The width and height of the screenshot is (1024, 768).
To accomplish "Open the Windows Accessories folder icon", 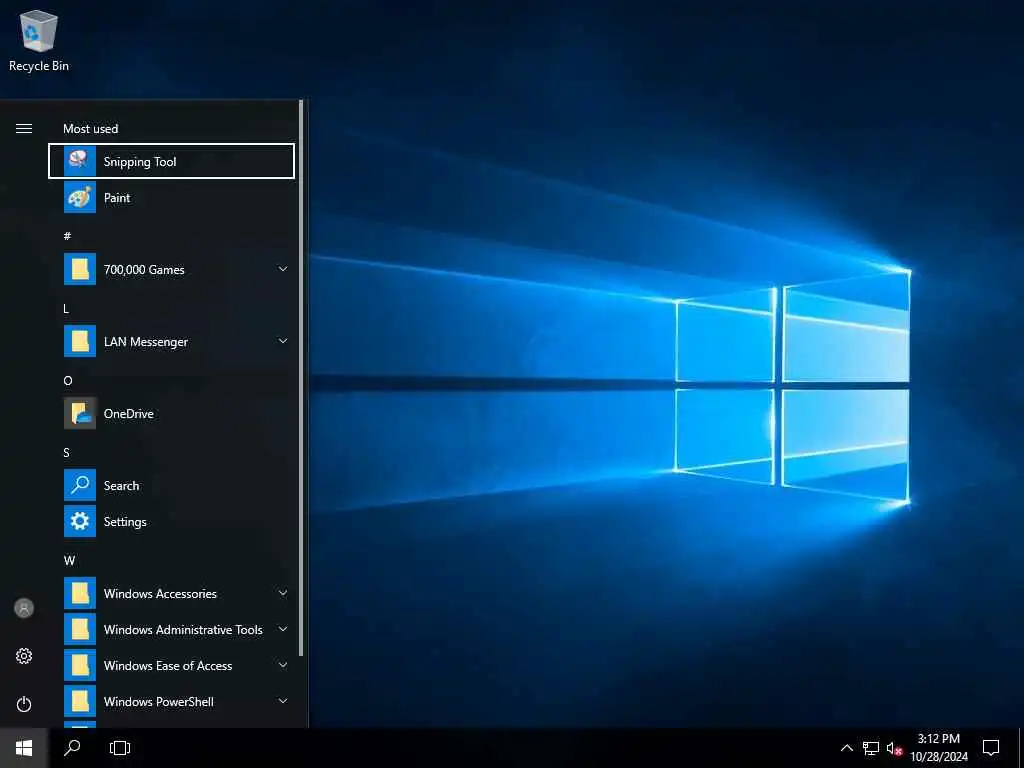I will click(x=80, y=593).
